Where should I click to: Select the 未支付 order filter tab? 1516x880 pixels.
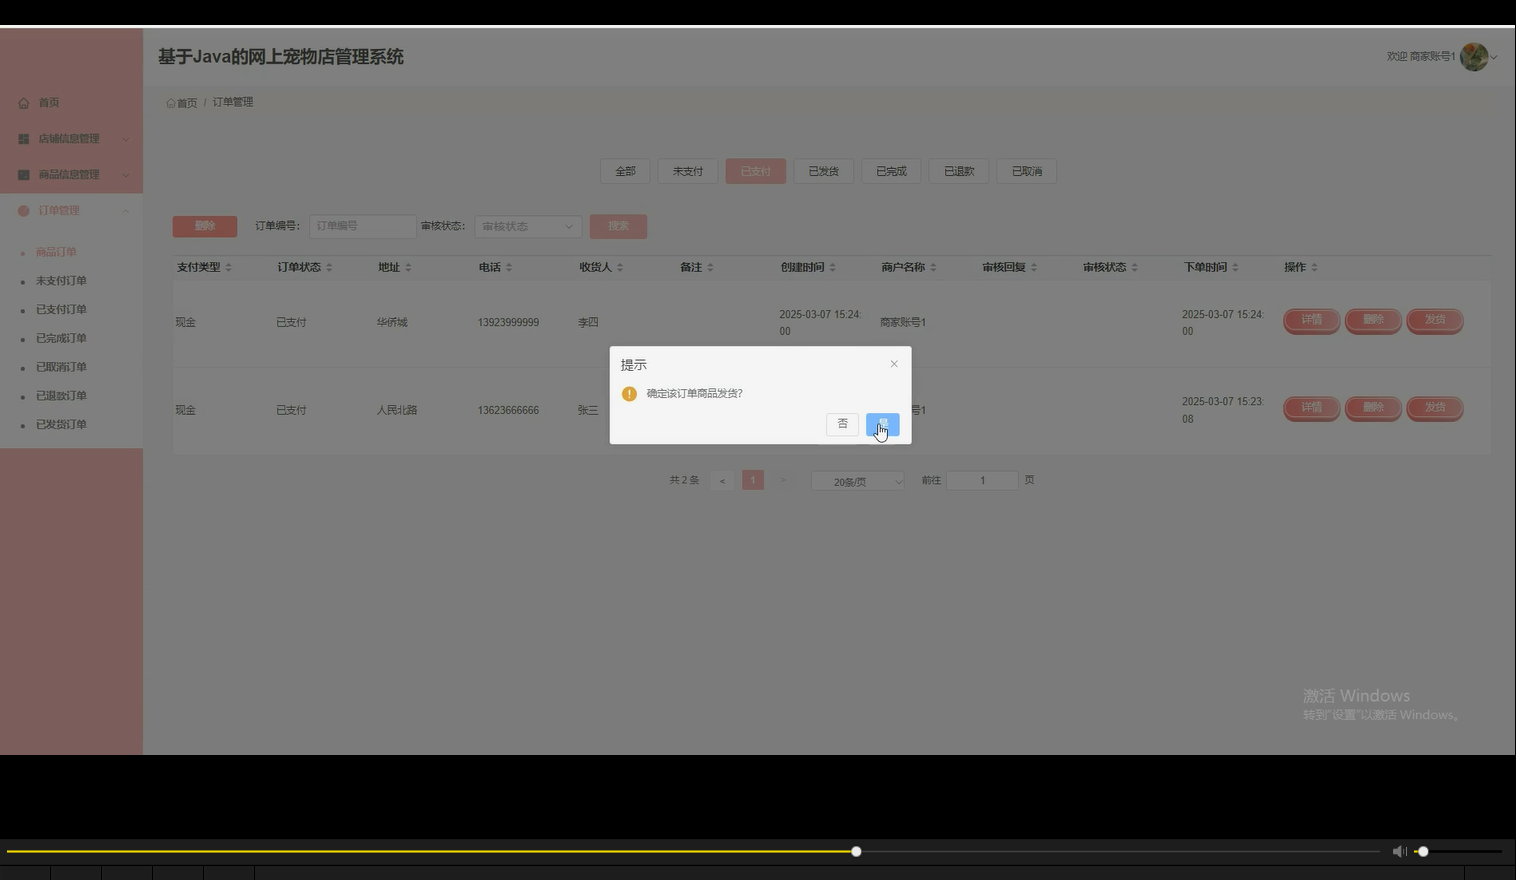(x=688, y=171)
